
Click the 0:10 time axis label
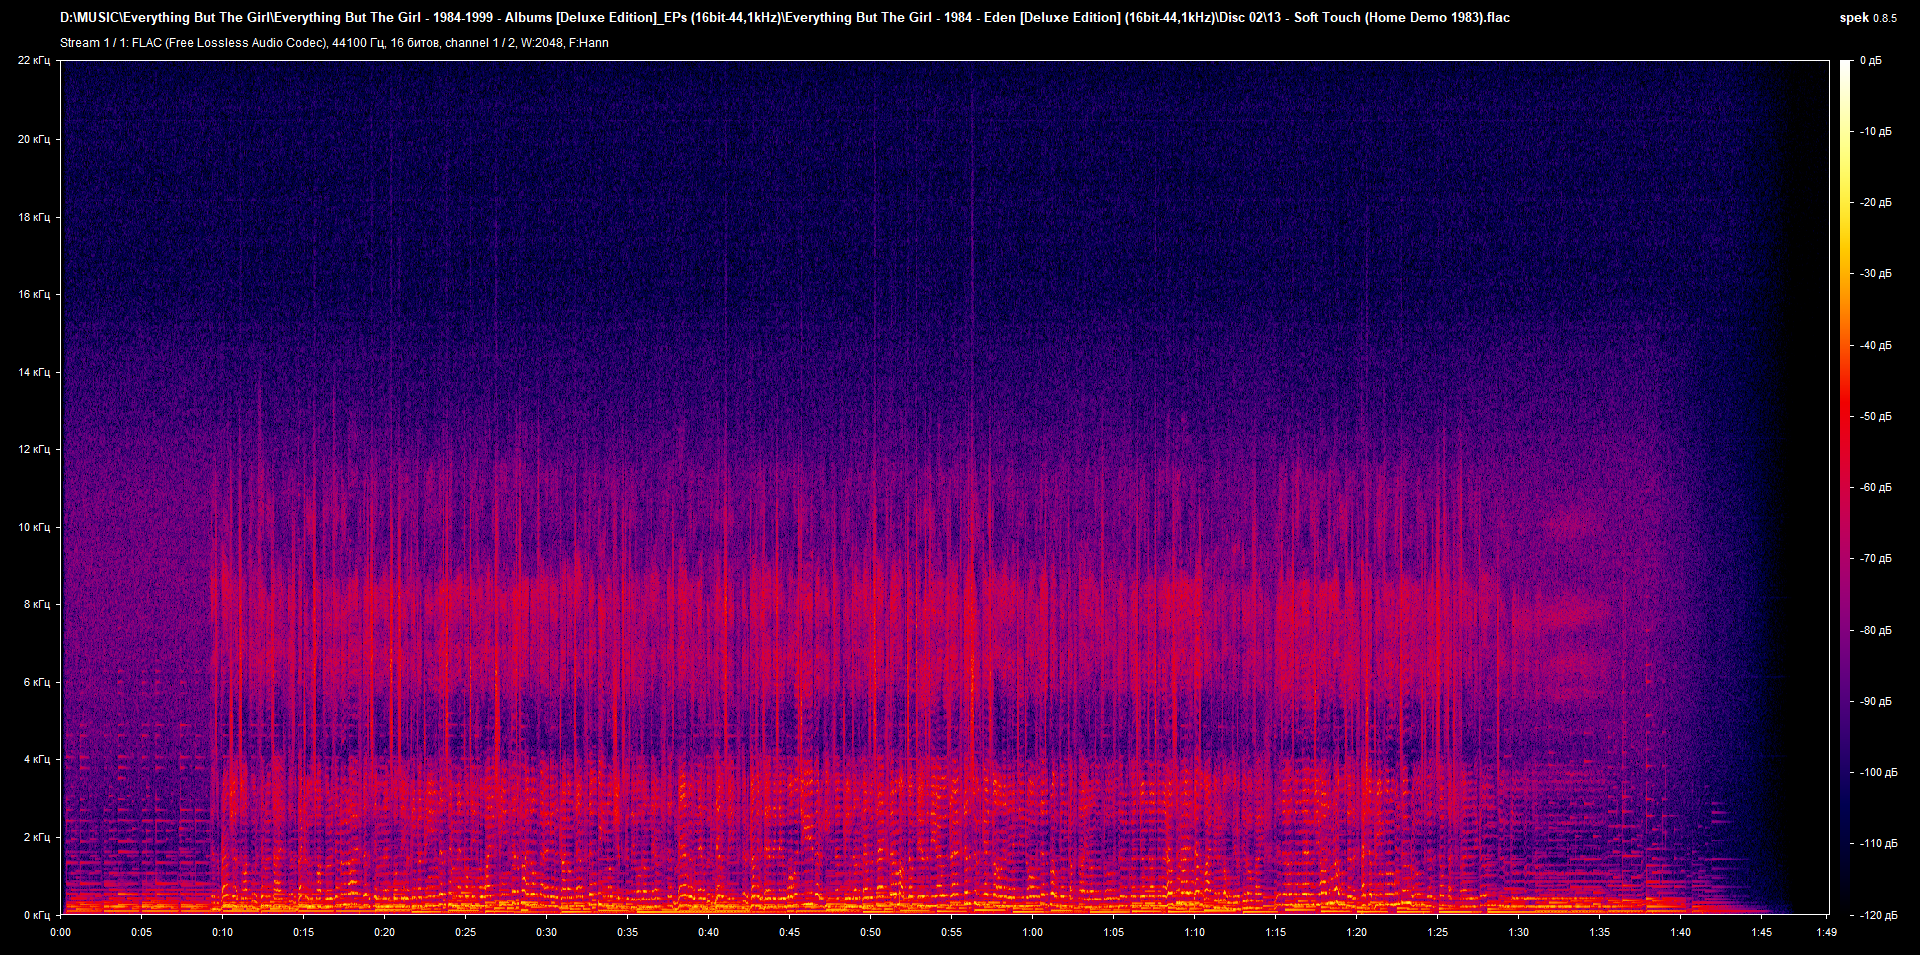point(222,932)
